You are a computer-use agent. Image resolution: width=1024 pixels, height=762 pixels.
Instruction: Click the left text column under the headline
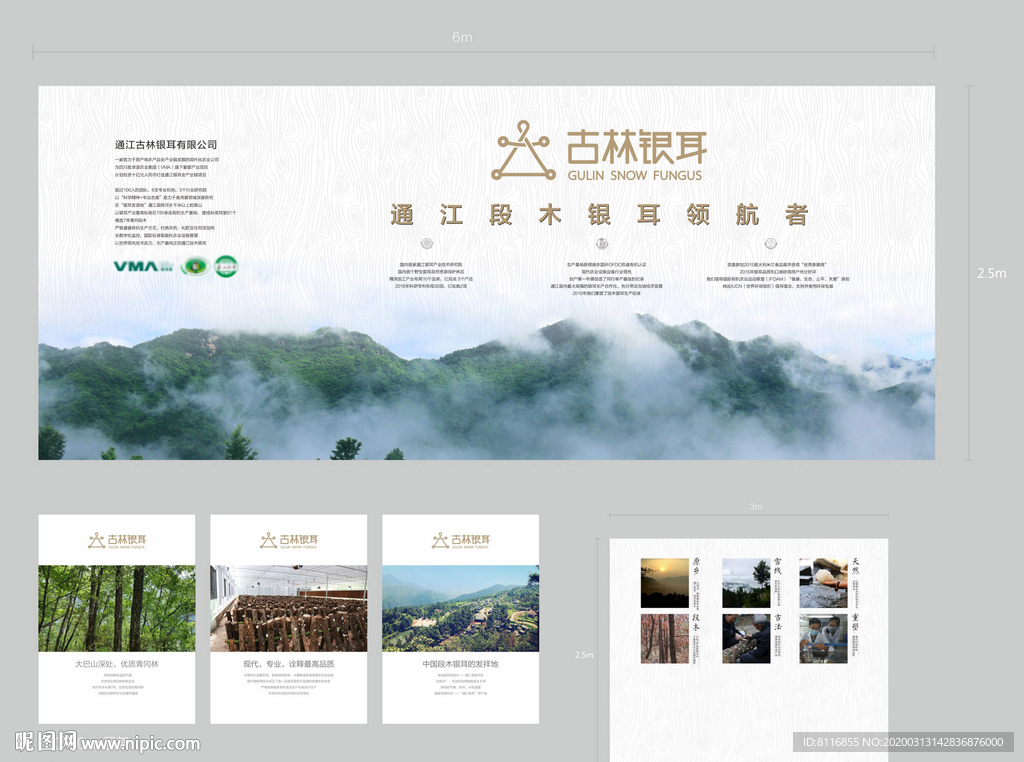431,276
